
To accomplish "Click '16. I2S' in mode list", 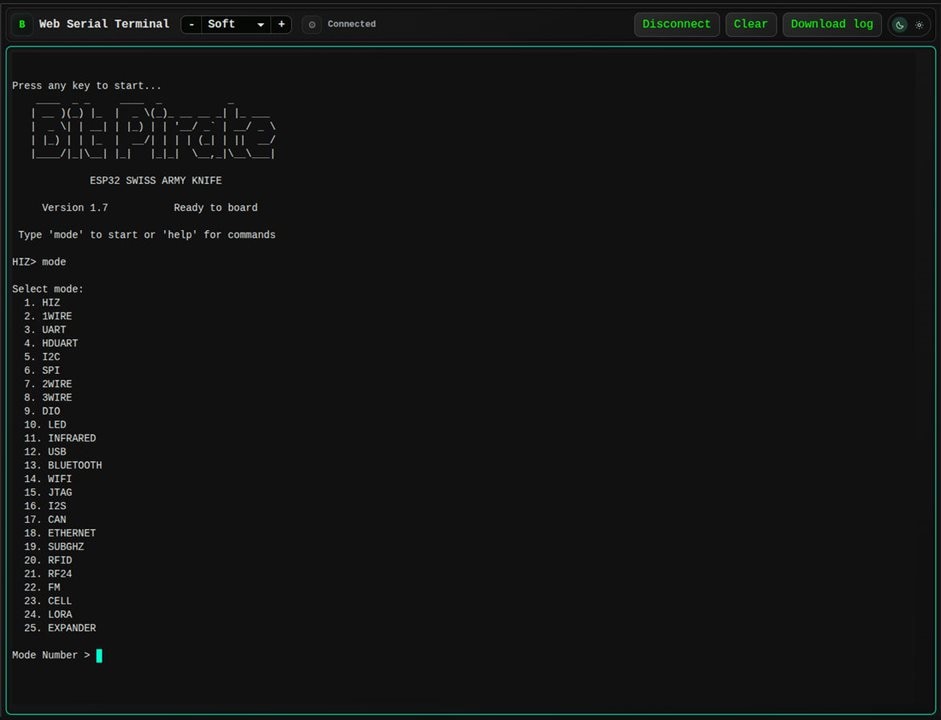I will coord(45,506).
